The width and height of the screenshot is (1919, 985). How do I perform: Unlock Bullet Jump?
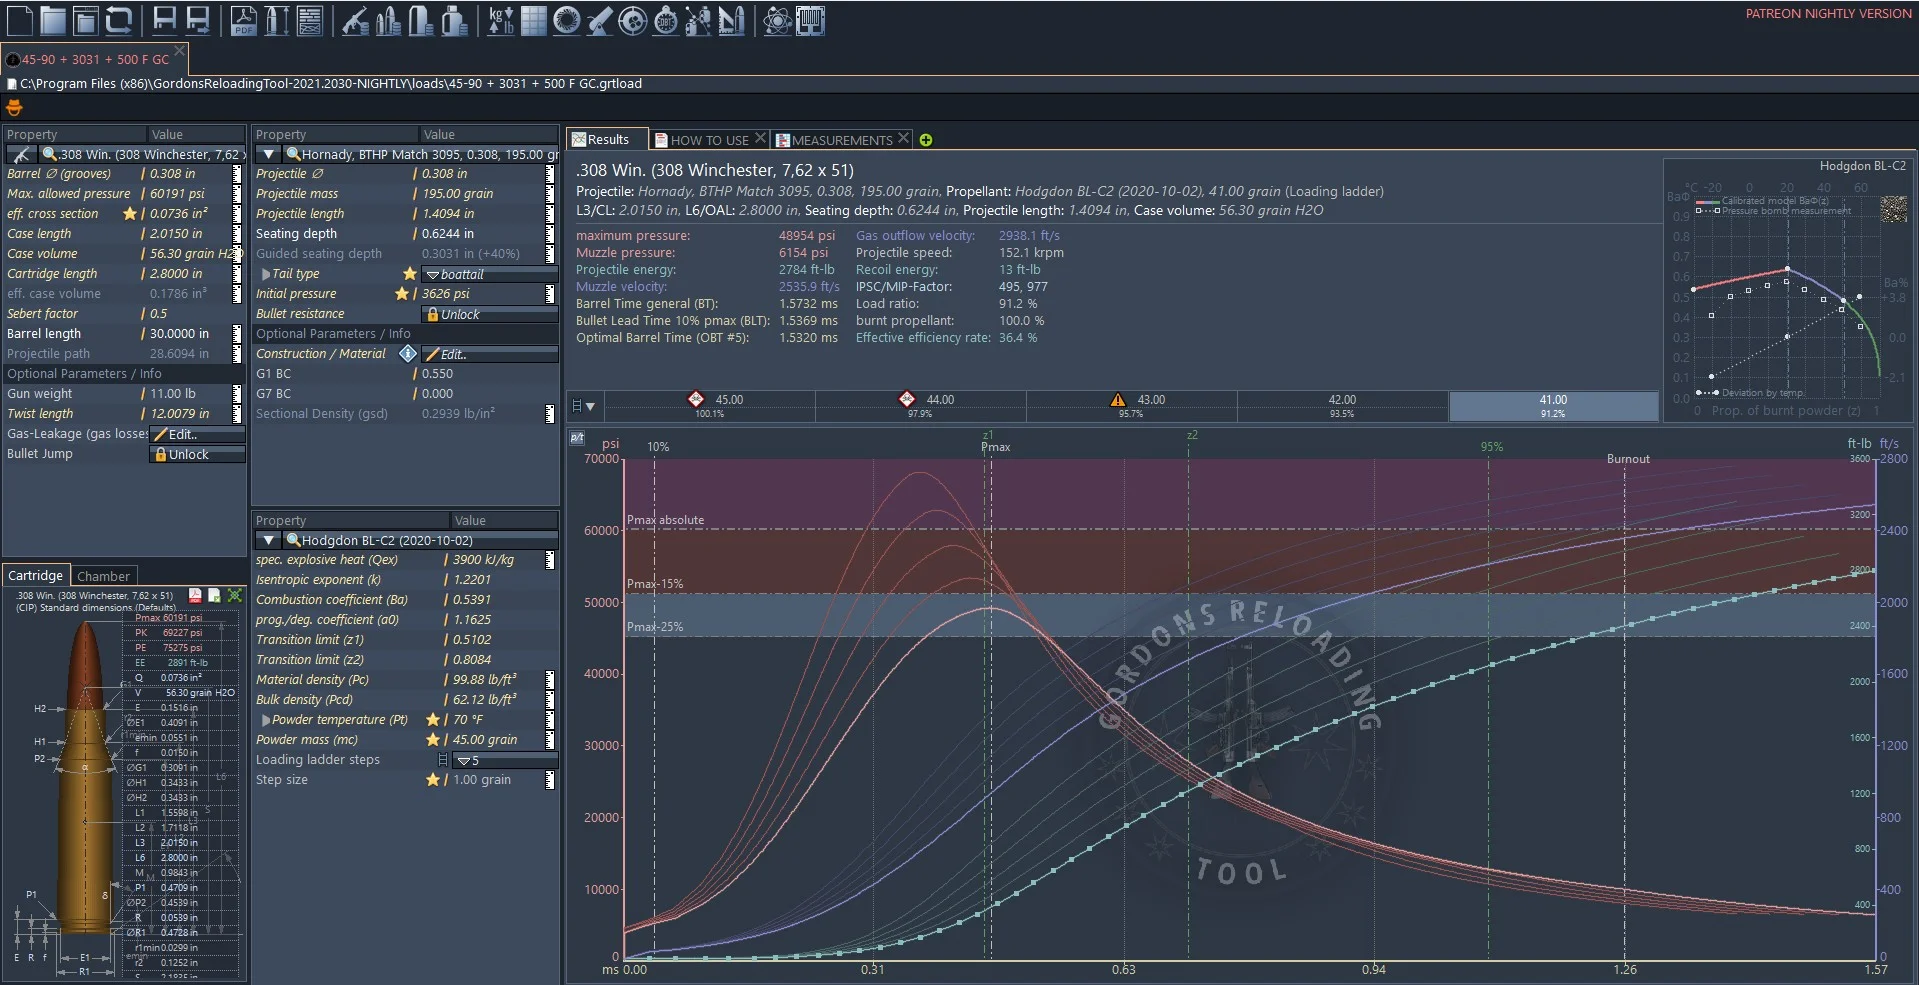click(197, 454)
